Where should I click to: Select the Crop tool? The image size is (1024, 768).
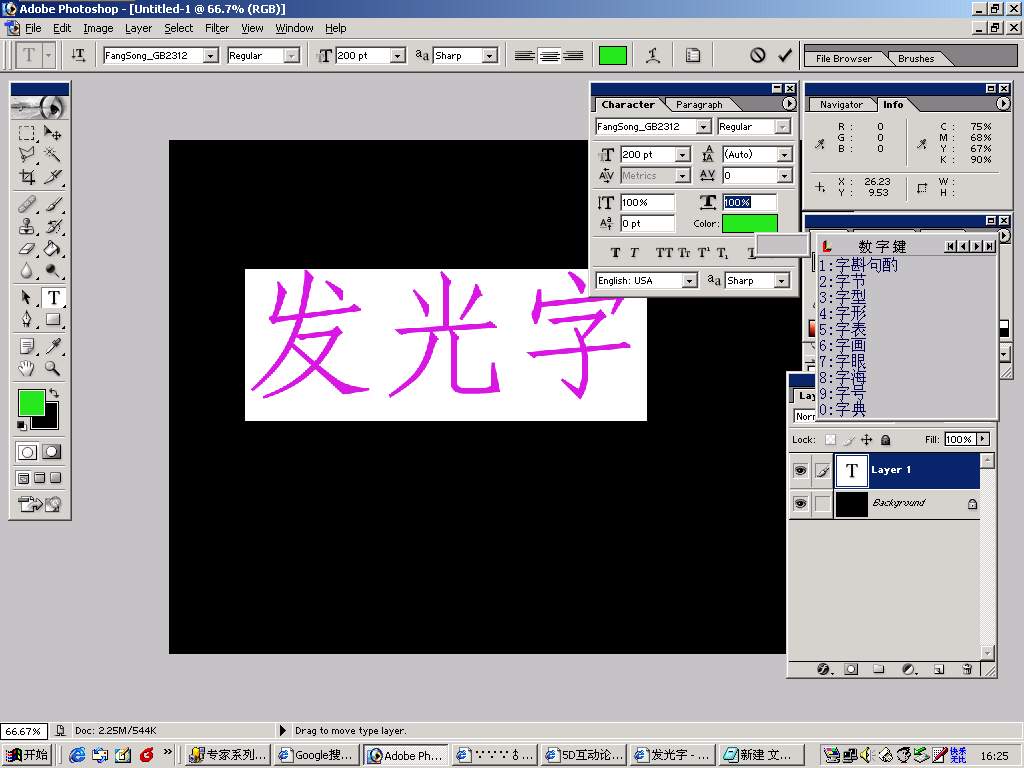[x=26, y=176]
